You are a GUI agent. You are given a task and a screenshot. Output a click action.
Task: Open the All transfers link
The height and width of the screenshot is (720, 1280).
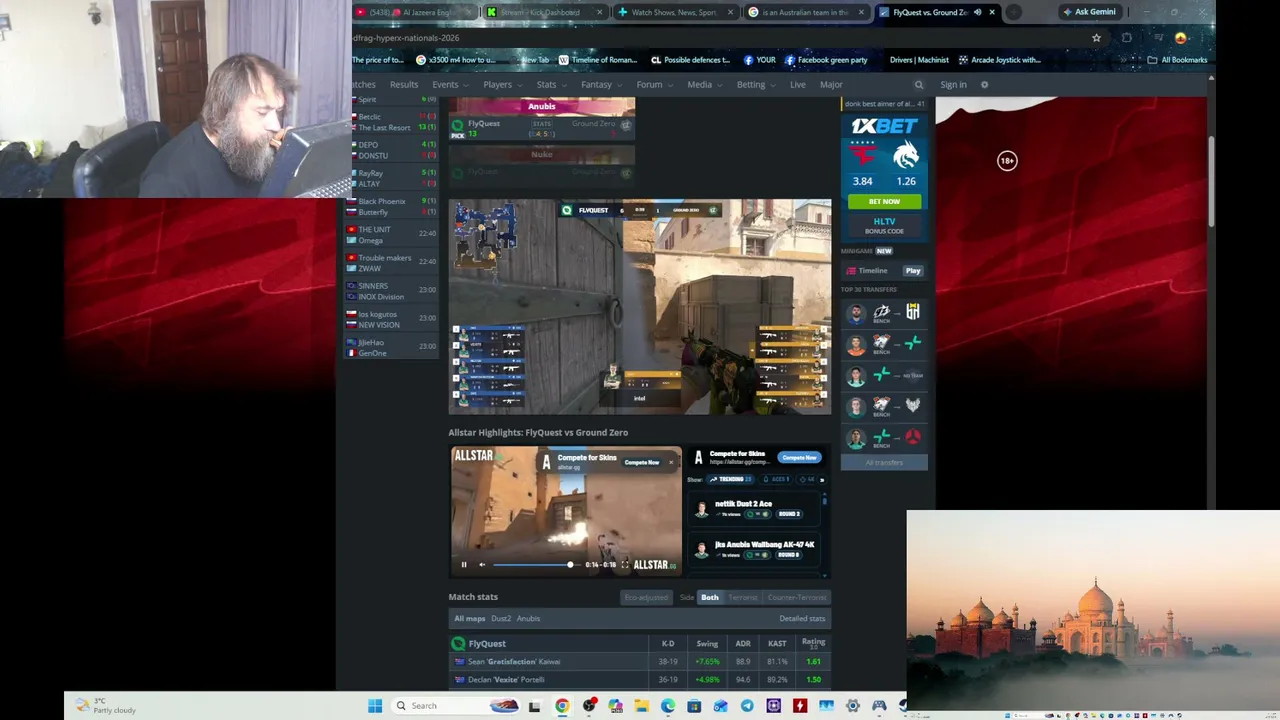coord(884,463)
